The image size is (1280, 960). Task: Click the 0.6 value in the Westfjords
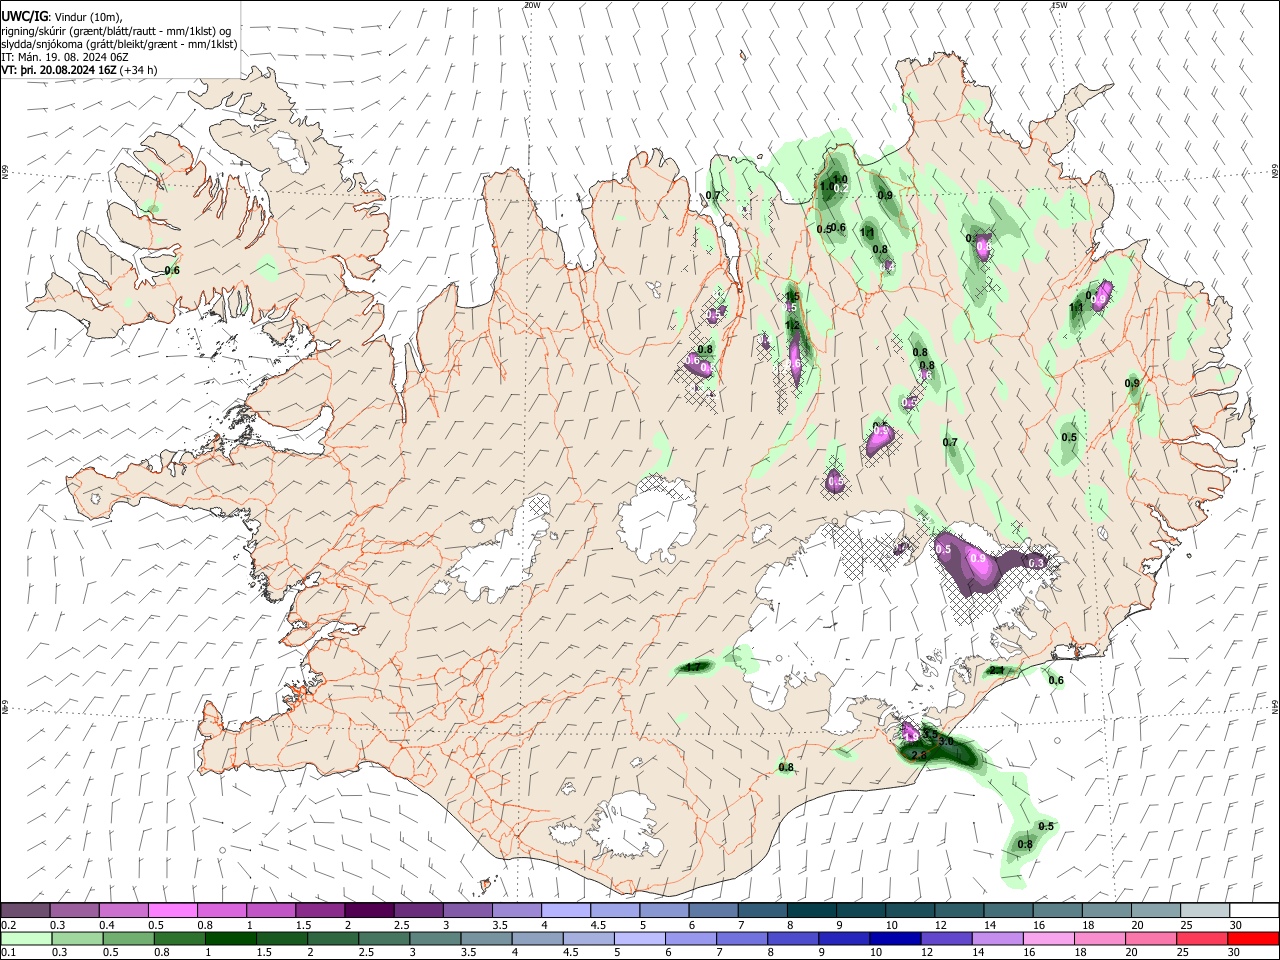tap(172, 270)
